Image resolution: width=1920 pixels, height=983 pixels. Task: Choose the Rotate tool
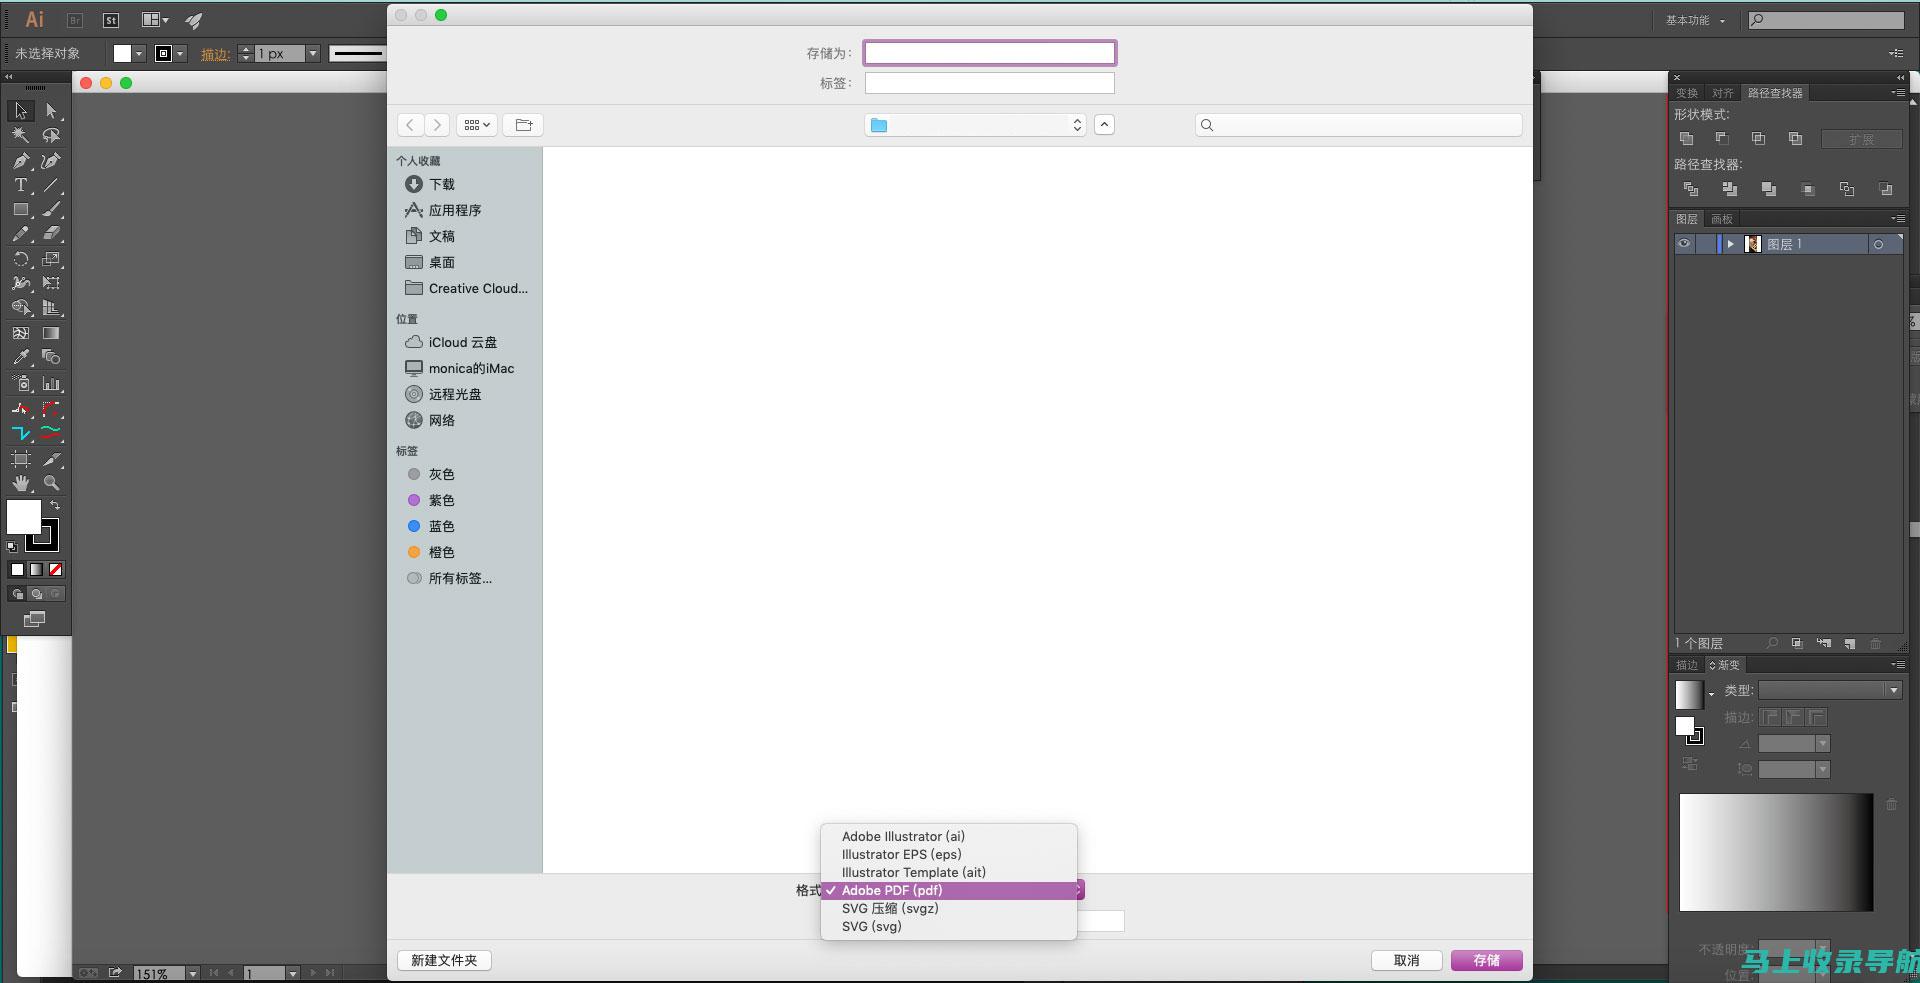20,259
